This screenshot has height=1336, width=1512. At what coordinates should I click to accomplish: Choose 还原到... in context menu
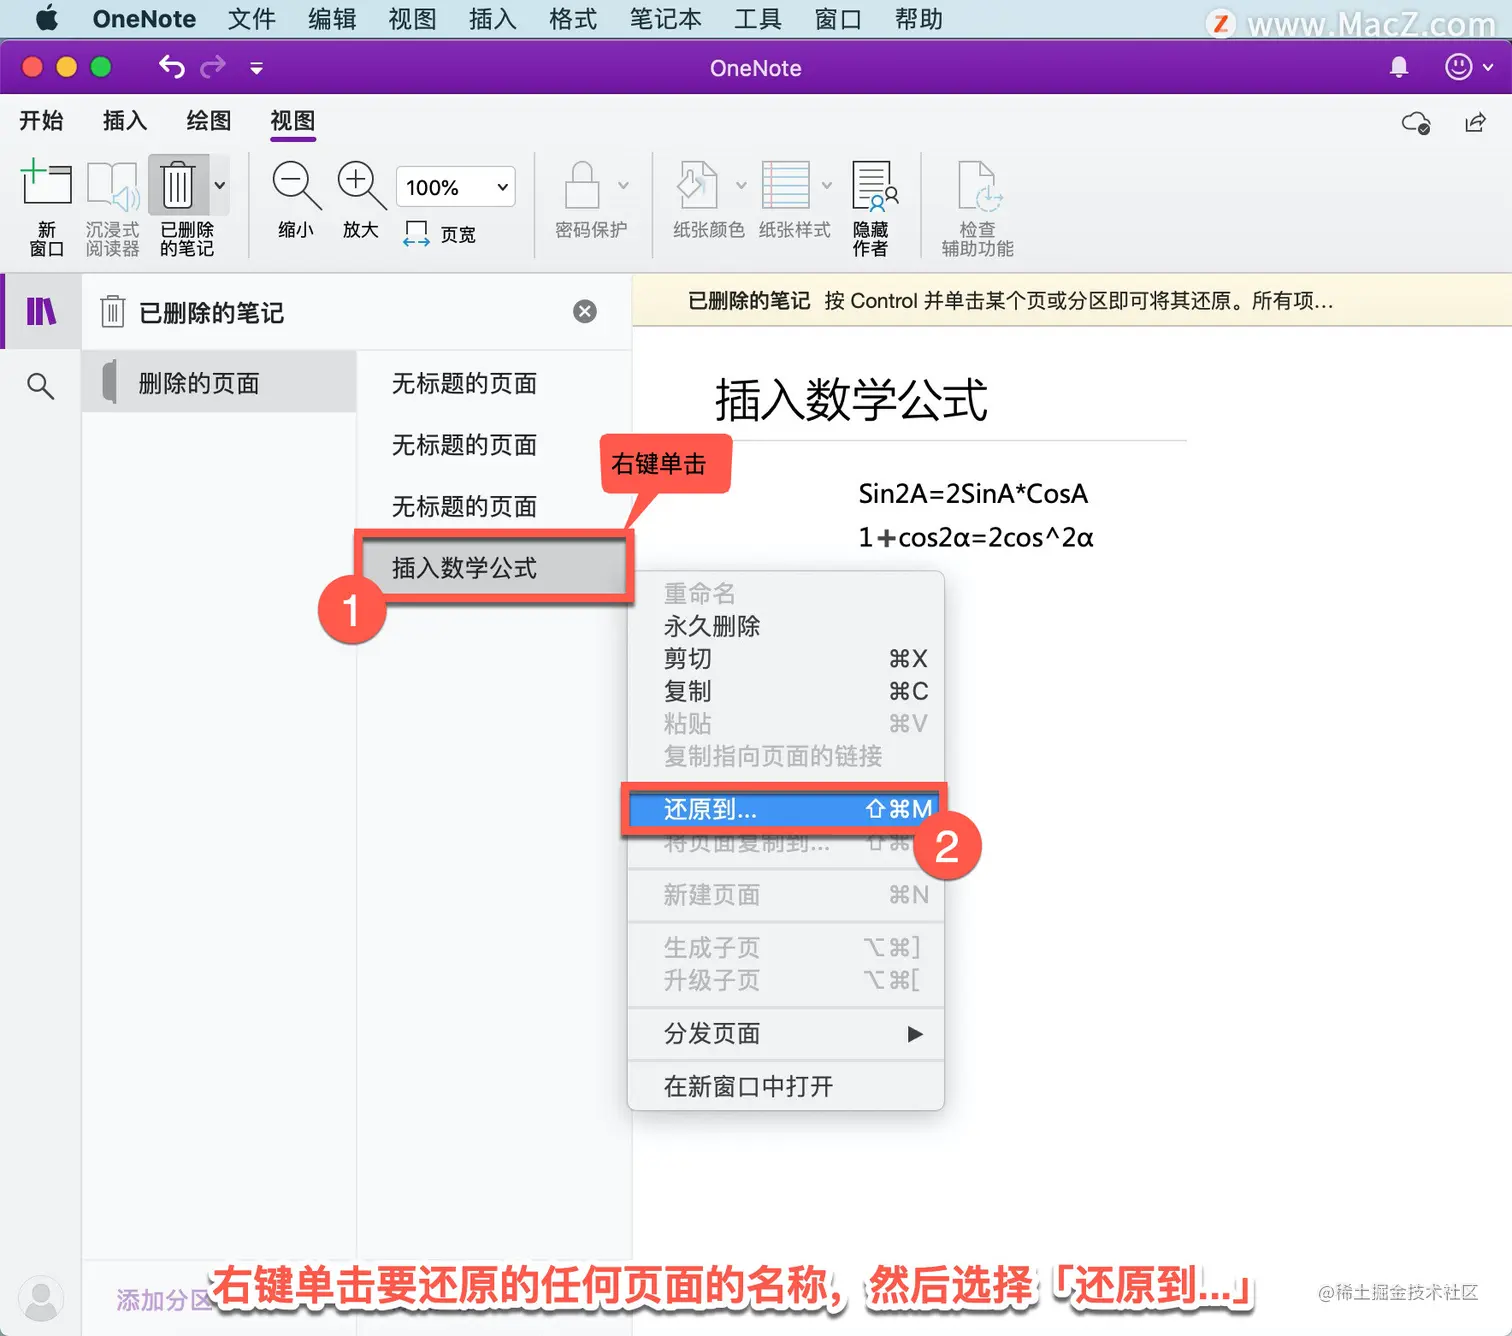tap(786, 808)
